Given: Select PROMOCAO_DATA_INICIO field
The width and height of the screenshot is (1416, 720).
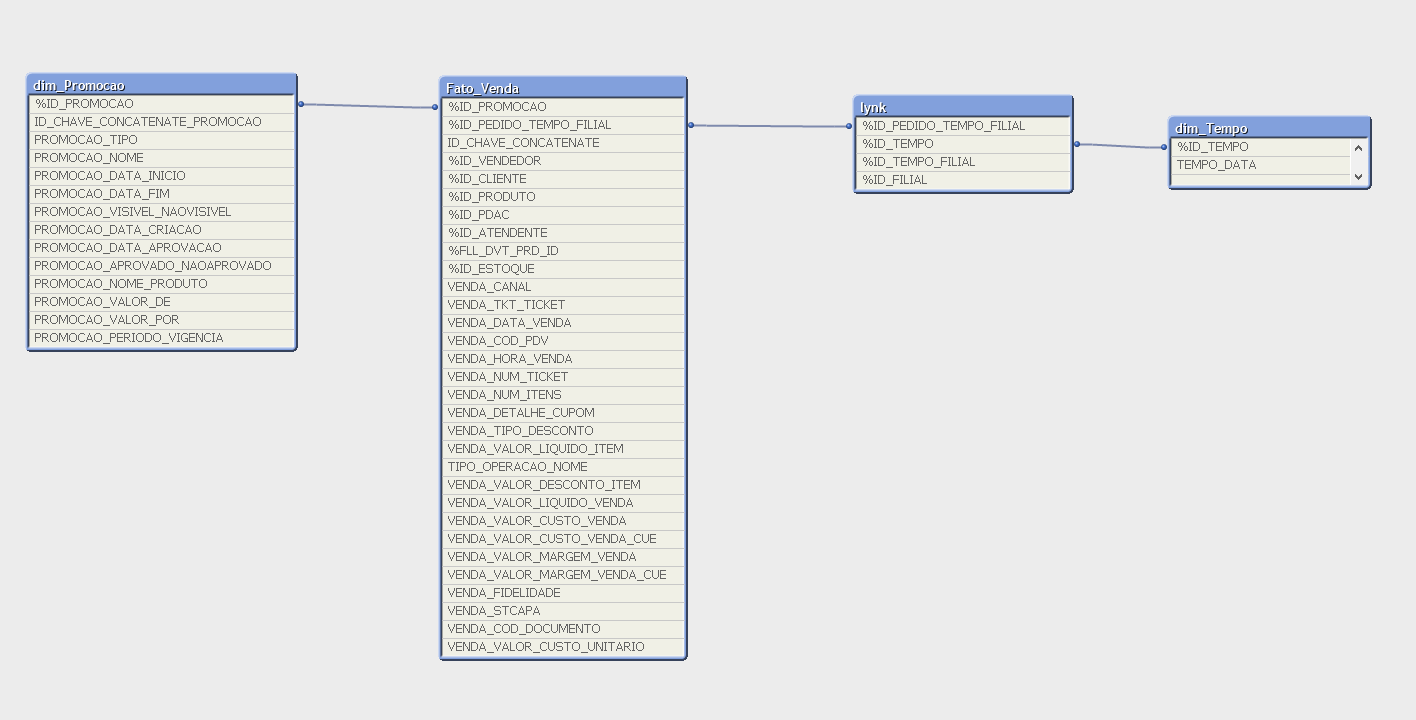Looking at the screenshot, I should pyautogui.click(x=162, y=176).
